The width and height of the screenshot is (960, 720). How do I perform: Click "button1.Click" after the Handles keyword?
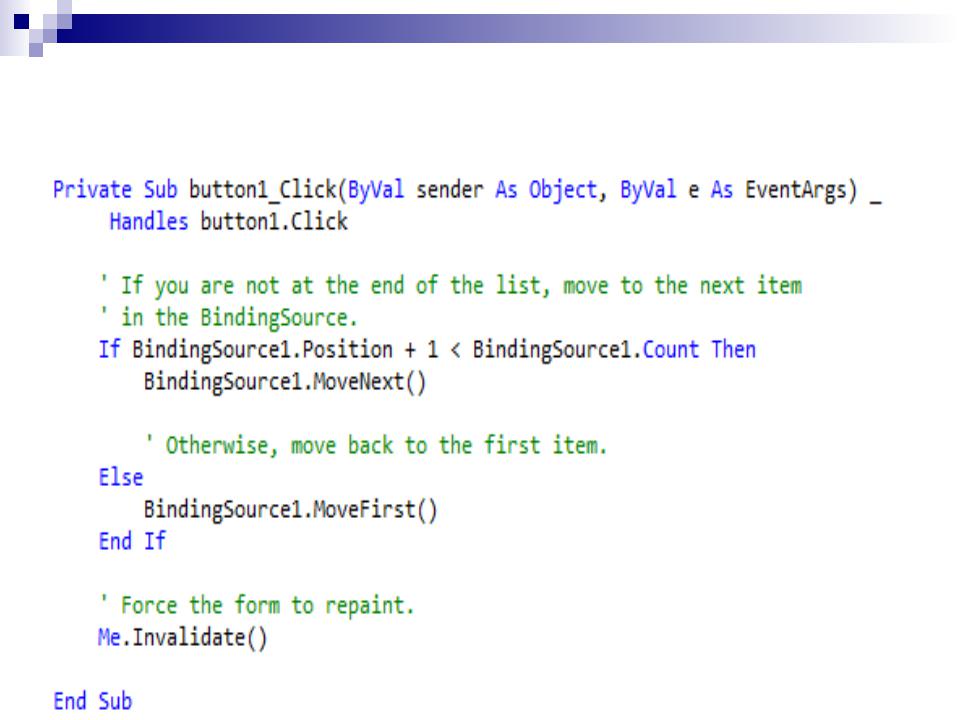pos(274,222)
